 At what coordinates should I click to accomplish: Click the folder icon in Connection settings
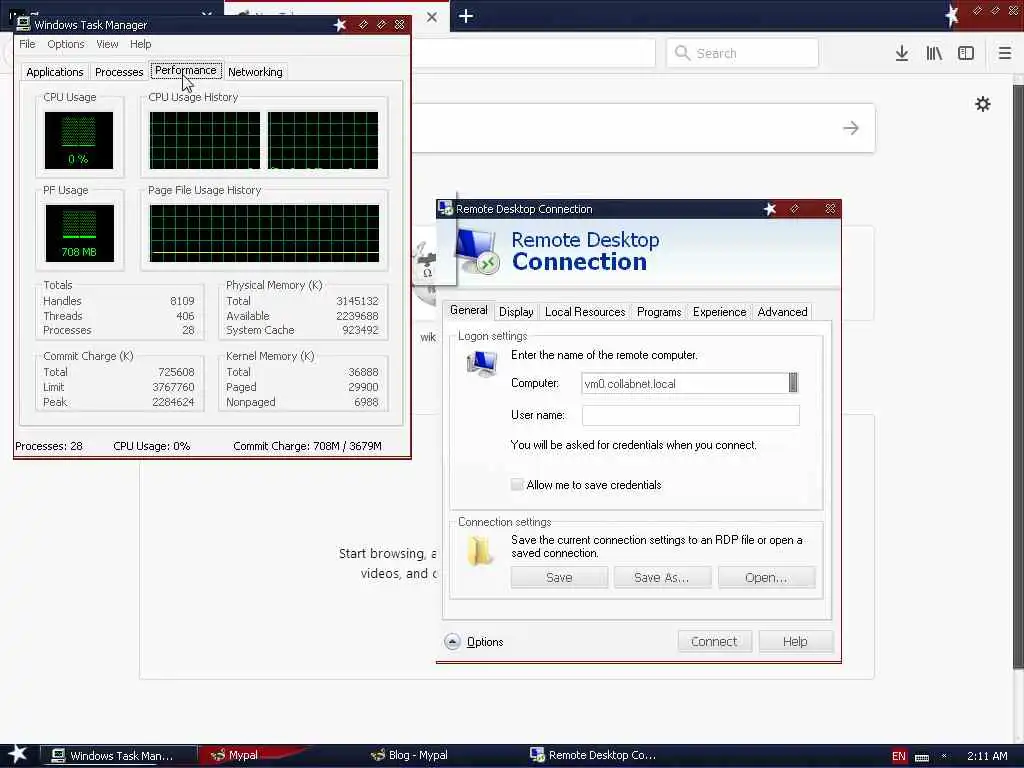point(480,551)
